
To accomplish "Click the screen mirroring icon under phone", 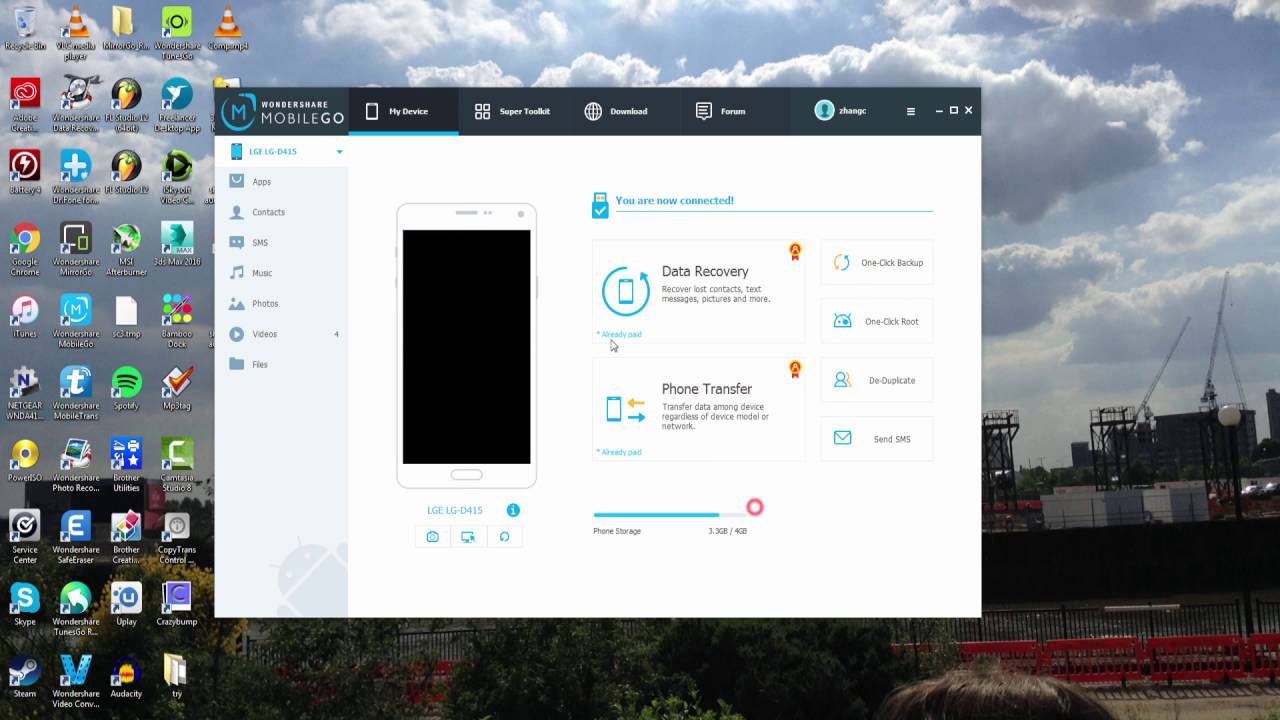I will pos(468,537).
